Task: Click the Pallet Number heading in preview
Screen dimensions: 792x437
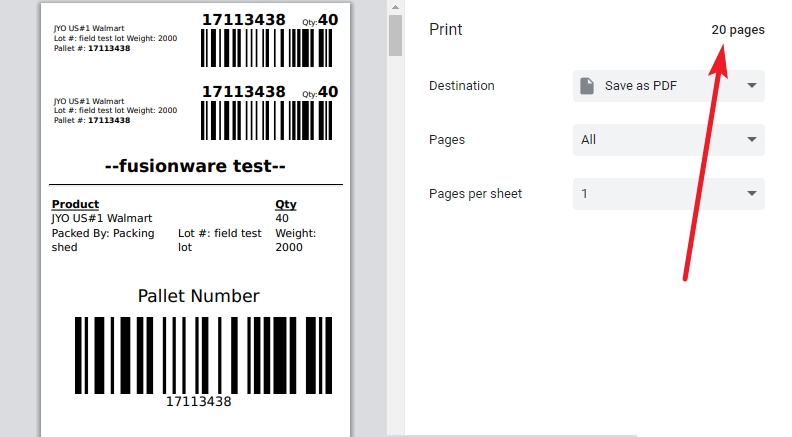Action: click(x=198, y=296)
